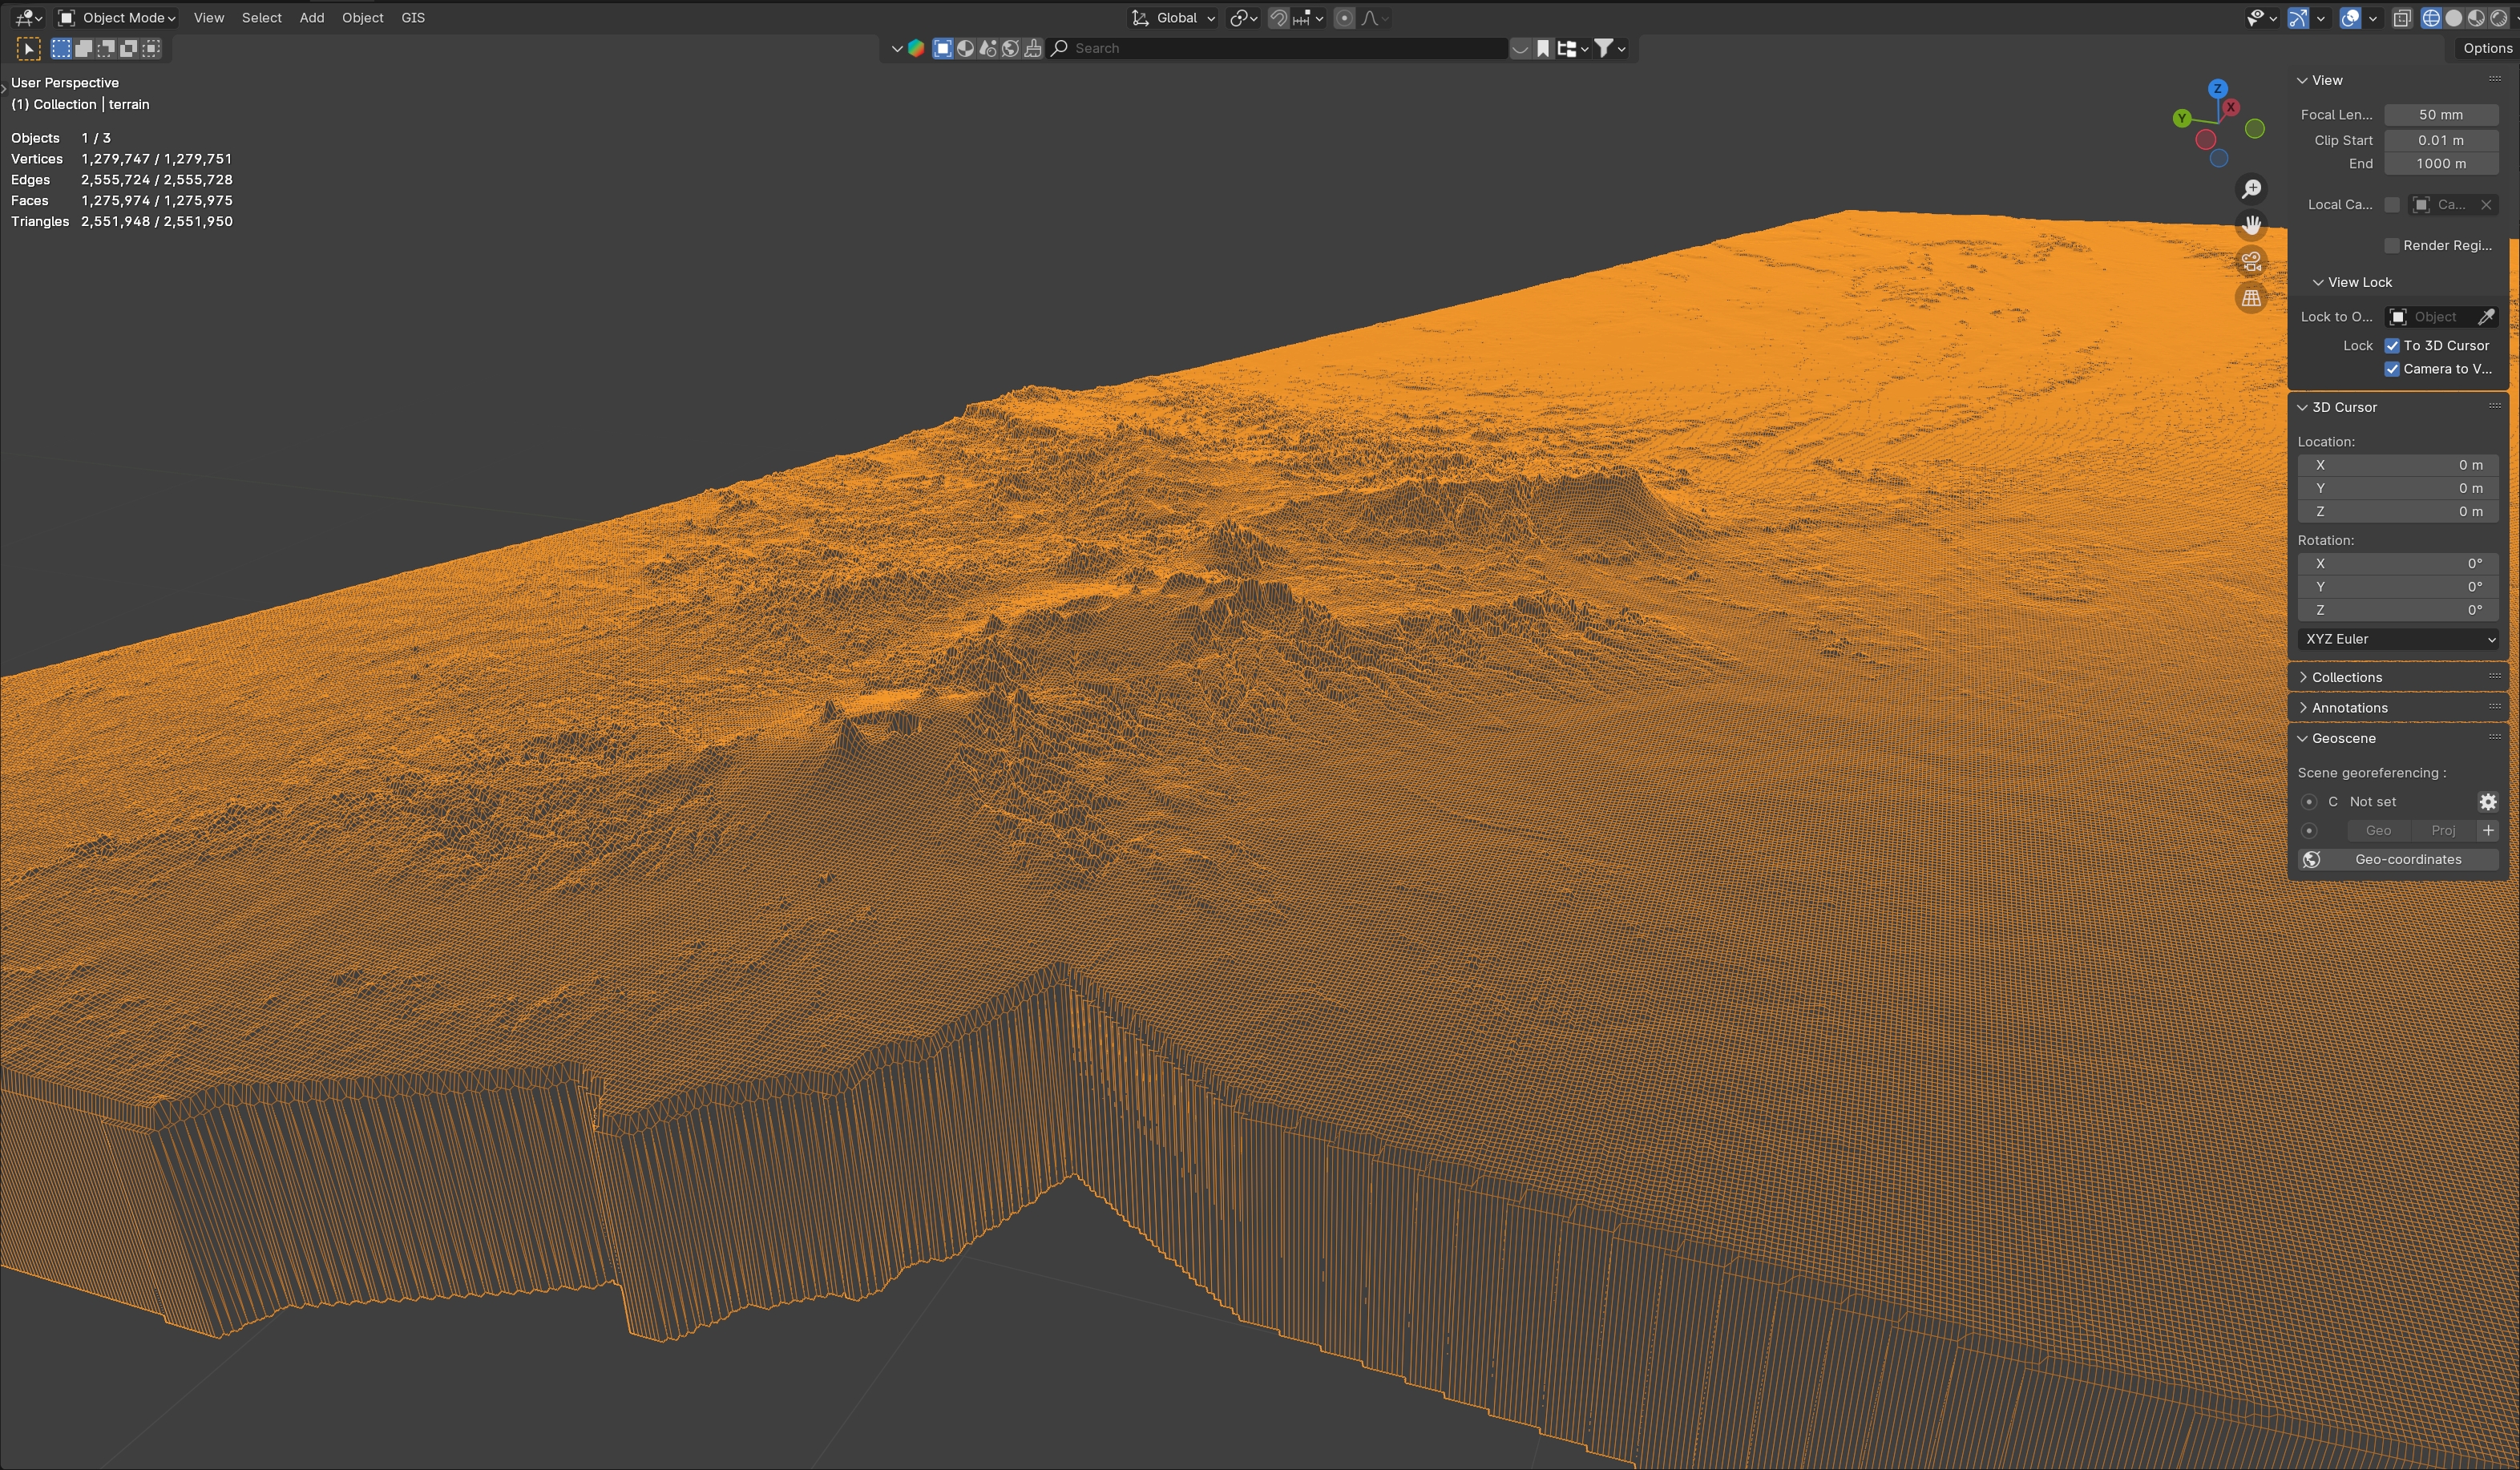Toggle the snapping magnet icon
The height and width of the screenshot is (1470, 2520).
click(1278, 18)
